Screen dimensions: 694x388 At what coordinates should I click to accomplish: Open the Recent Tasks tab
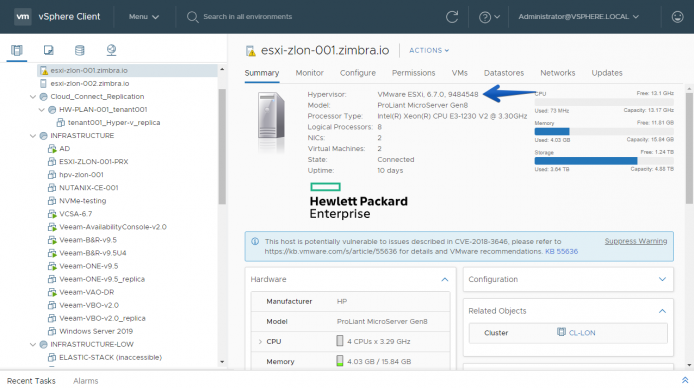point(31,380)
